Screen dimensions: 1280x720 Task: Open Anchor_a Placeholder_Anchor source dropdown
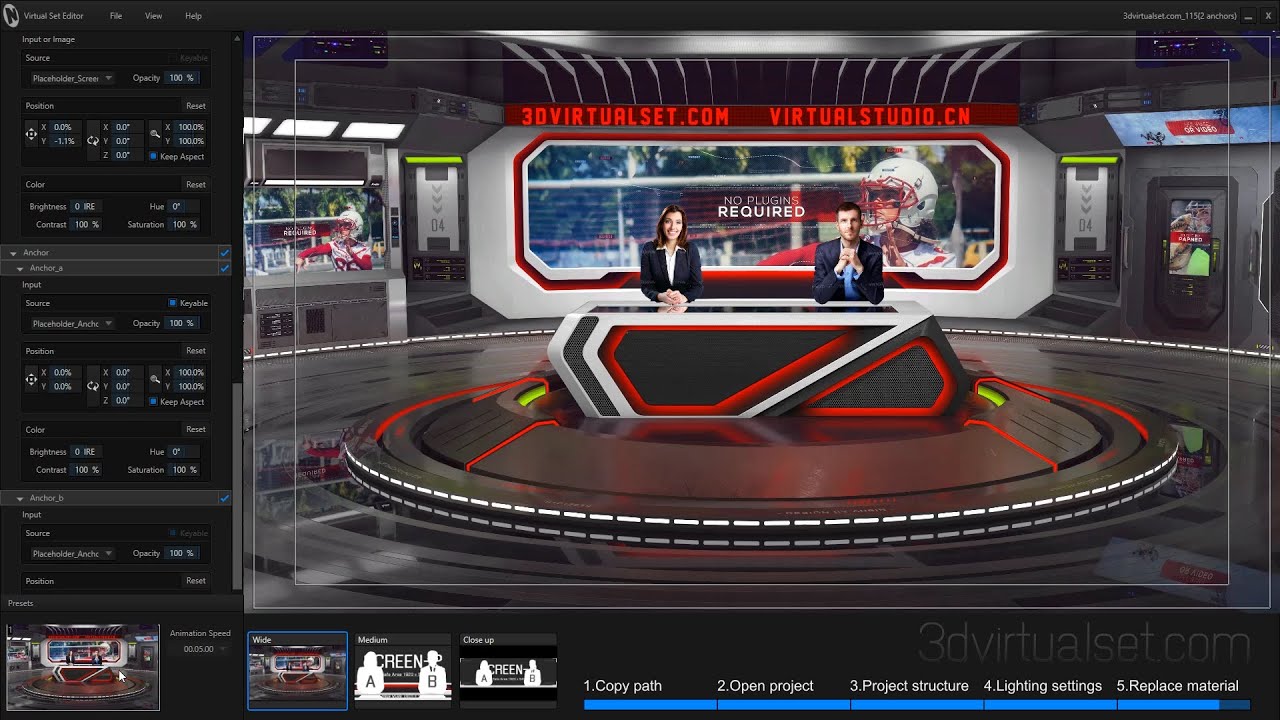[72, 323]
